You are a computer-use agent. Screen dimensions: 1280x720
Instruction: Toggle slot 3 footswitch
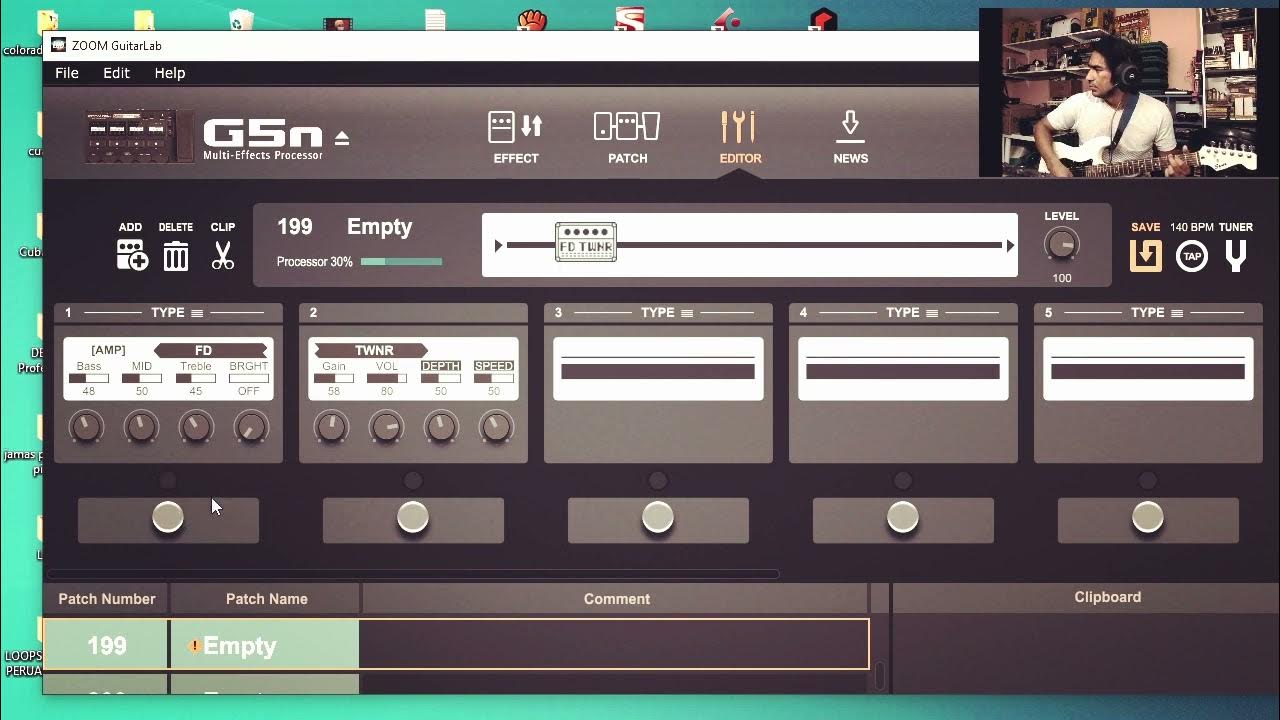pos(658,518)
